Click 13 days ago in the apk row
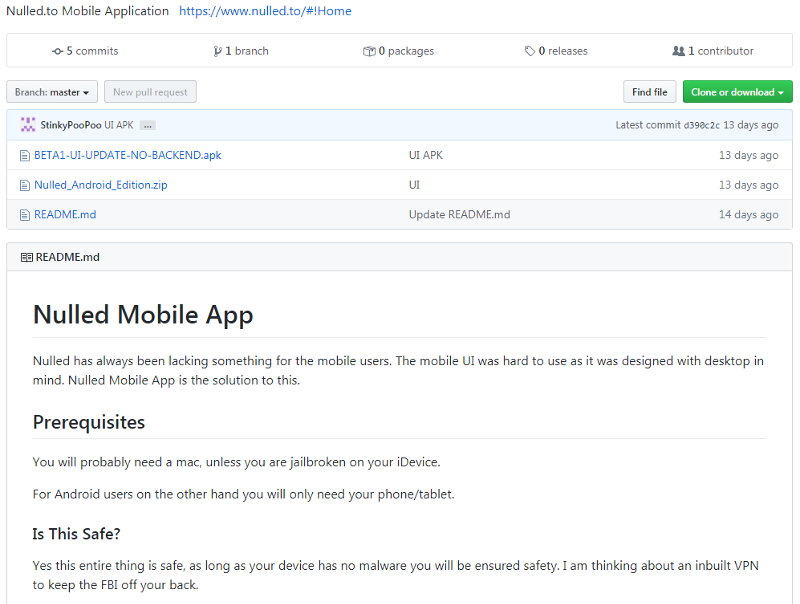800x604 pixels. (x=748, y=155)
